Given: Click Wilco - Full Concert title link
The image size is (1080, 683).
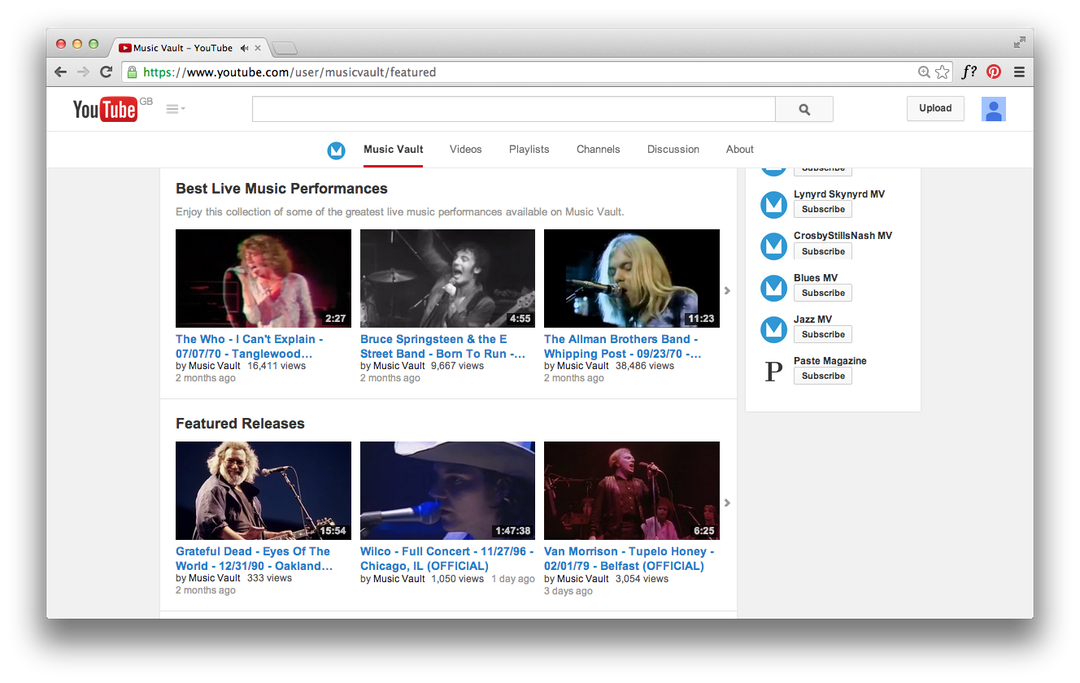Looking at the screenshot, I should [x=447, y=558].
